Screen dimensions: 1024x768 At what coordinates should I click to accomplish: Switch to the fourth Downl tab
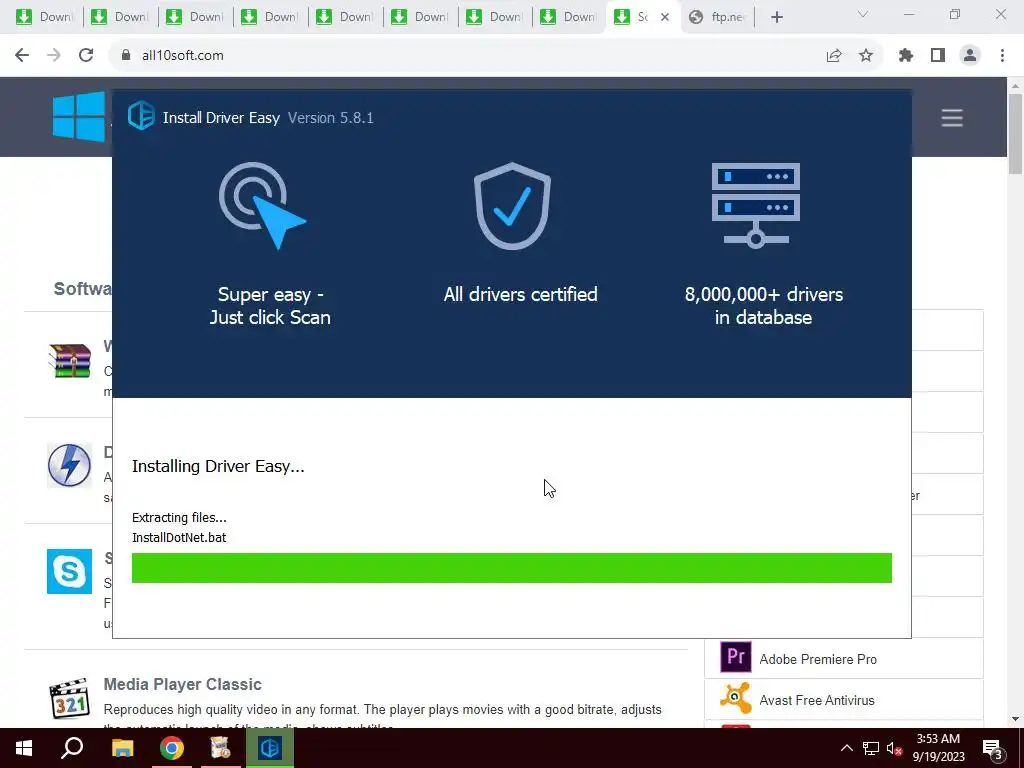pyautogui.click(x=270, y=17)
